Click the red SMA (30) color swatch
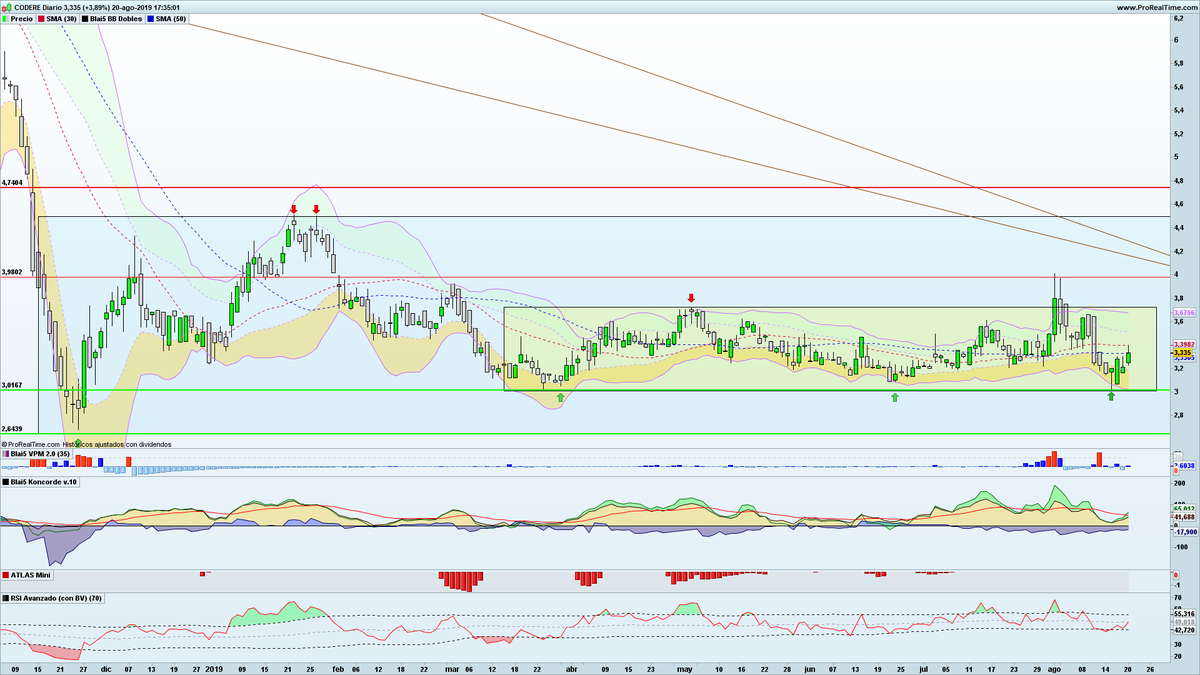 coord(41,19)
